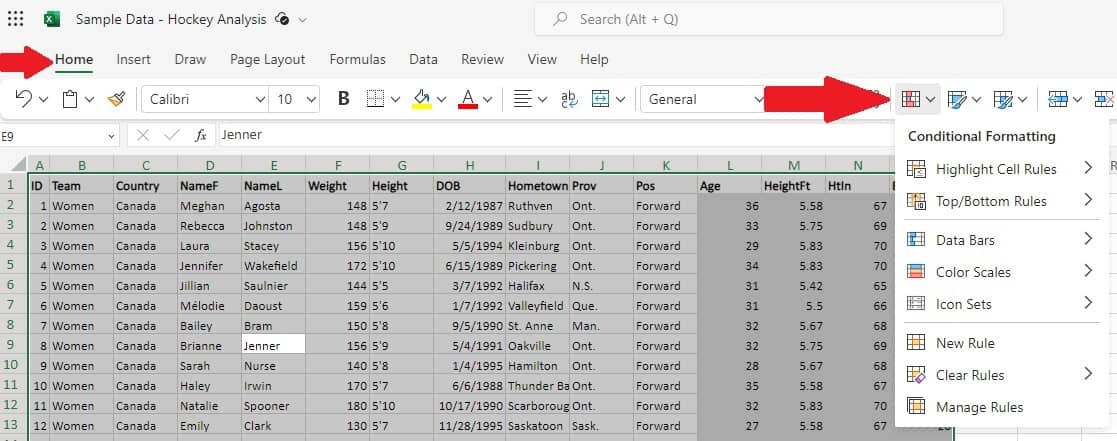Open the app launcher grid

[16, 19]
